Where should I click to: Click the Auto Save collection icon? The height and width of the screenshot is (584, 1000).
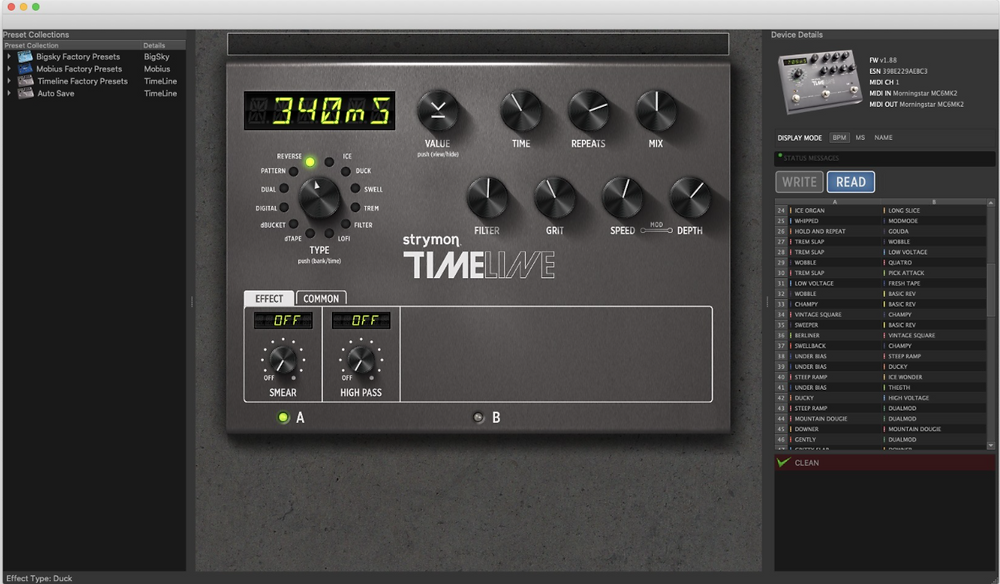26,93
